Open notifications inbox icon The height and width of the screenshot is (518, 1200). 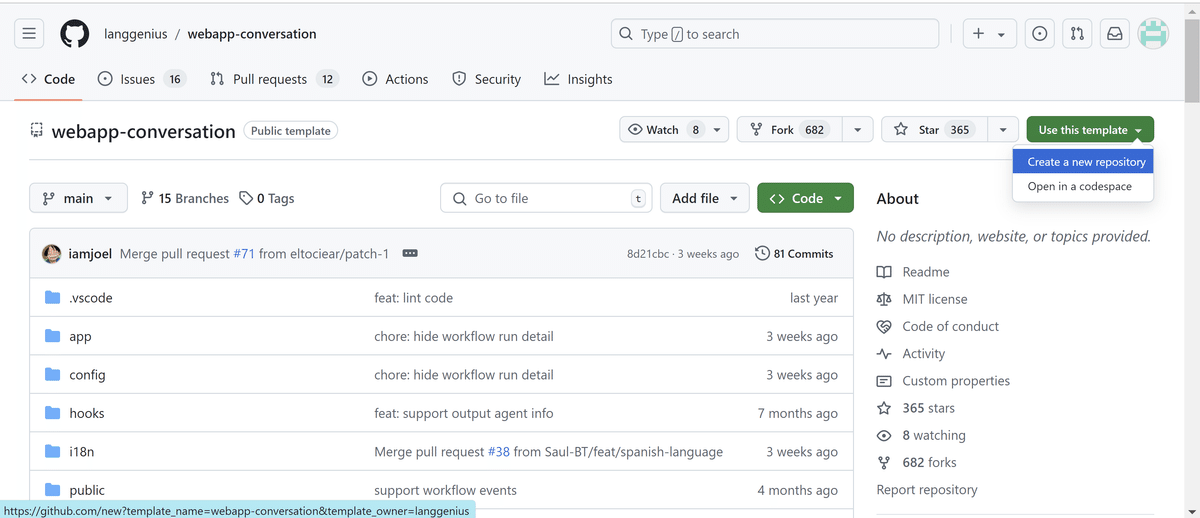1114,34
